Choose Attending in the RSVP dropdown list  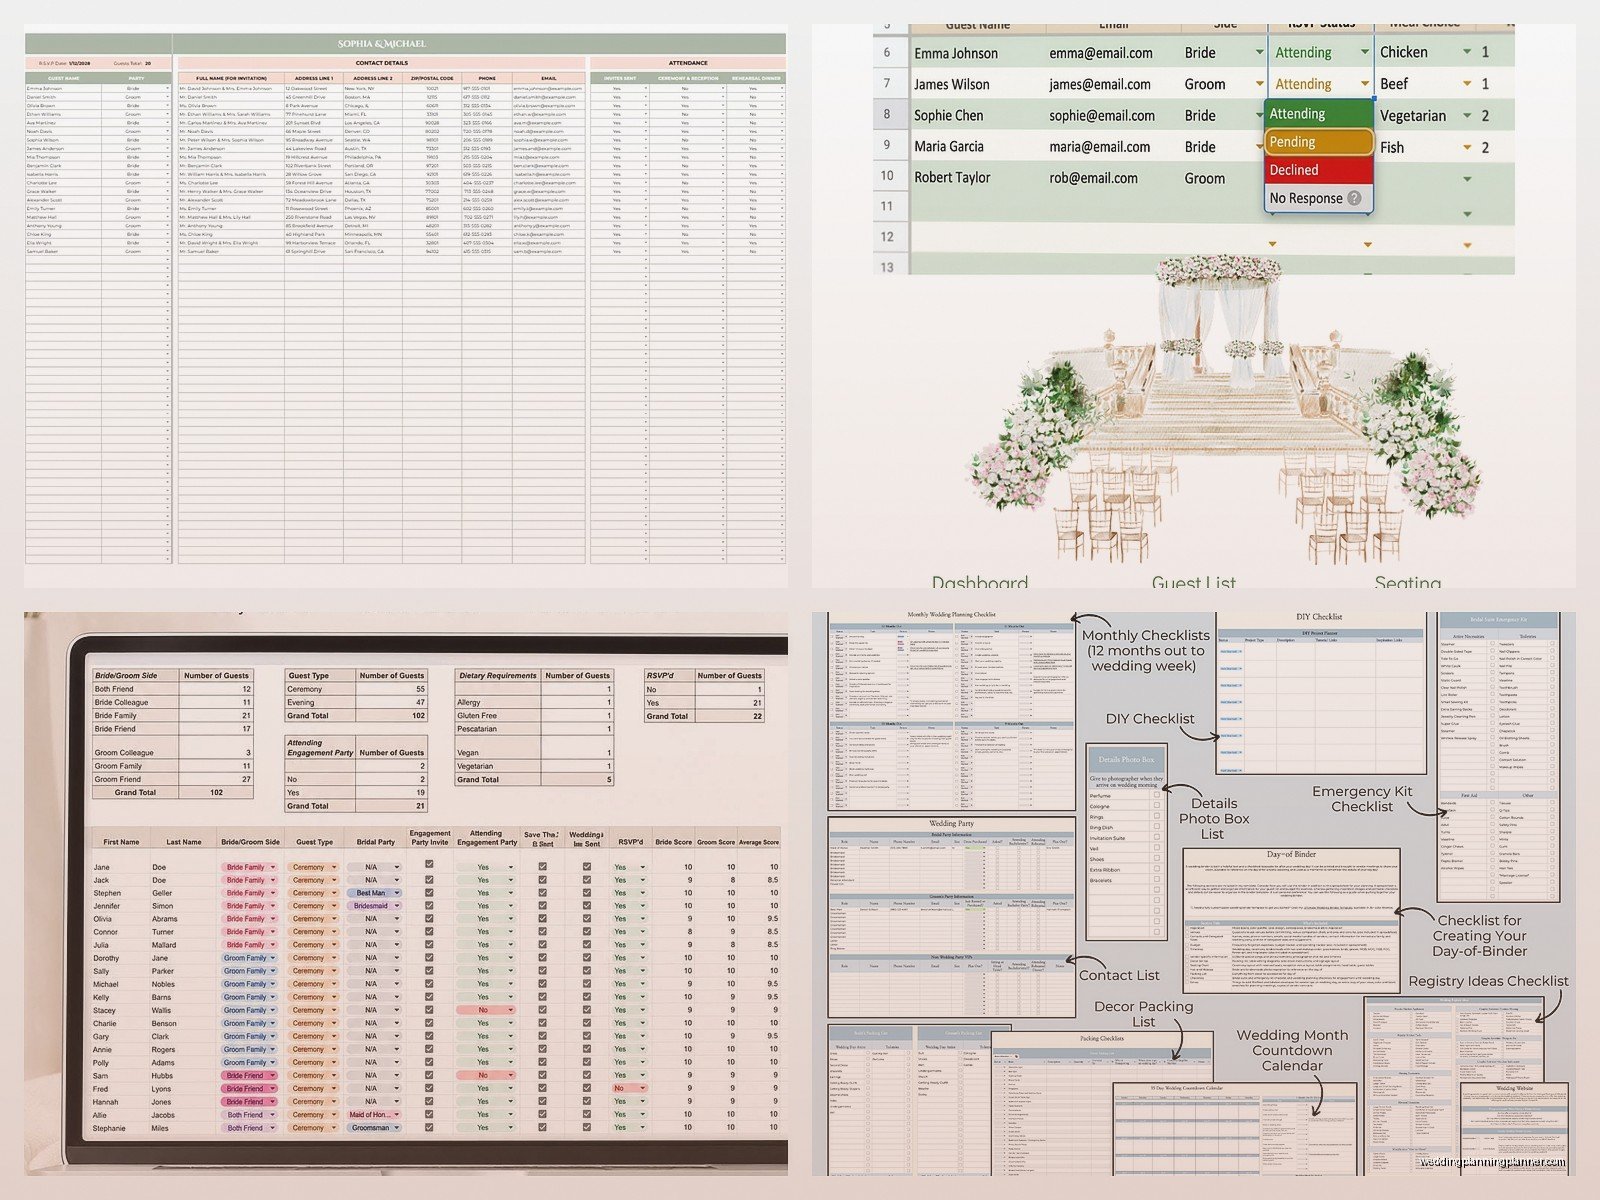[1319, 114]
